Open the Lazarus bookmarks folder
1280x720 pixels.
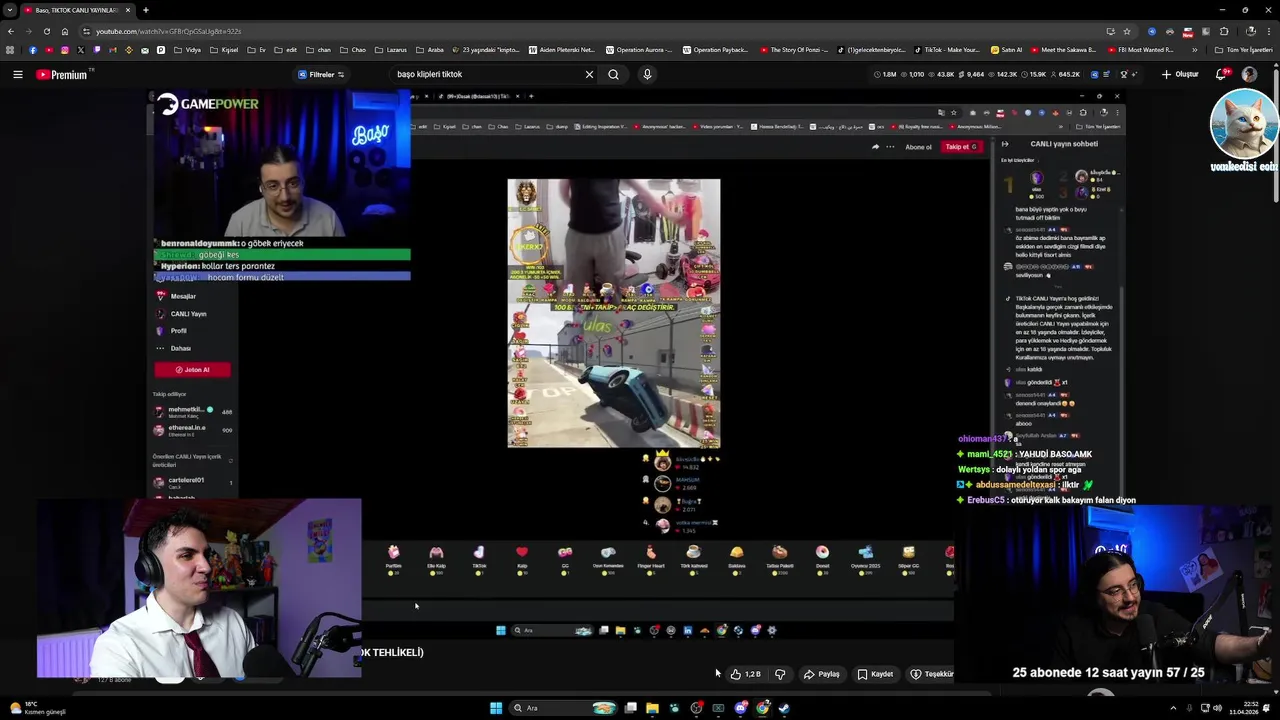tap(389, 50)
